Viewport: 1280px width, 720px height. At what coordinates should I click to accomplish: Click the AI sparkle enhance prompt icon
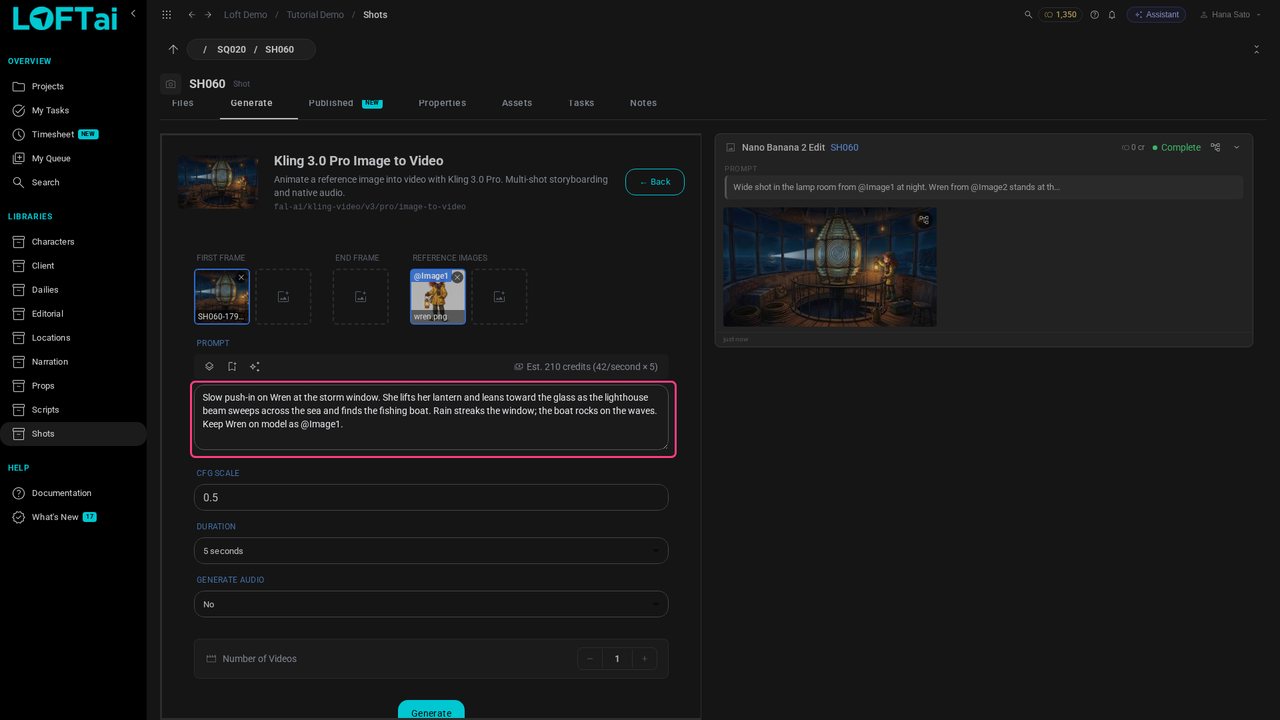[255, 367]
